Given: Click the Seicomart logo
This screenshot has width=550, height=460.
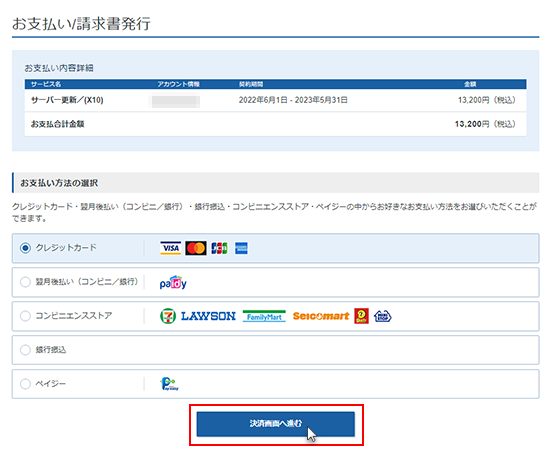Looking at the screenshot, I should (x=321, y=316).
